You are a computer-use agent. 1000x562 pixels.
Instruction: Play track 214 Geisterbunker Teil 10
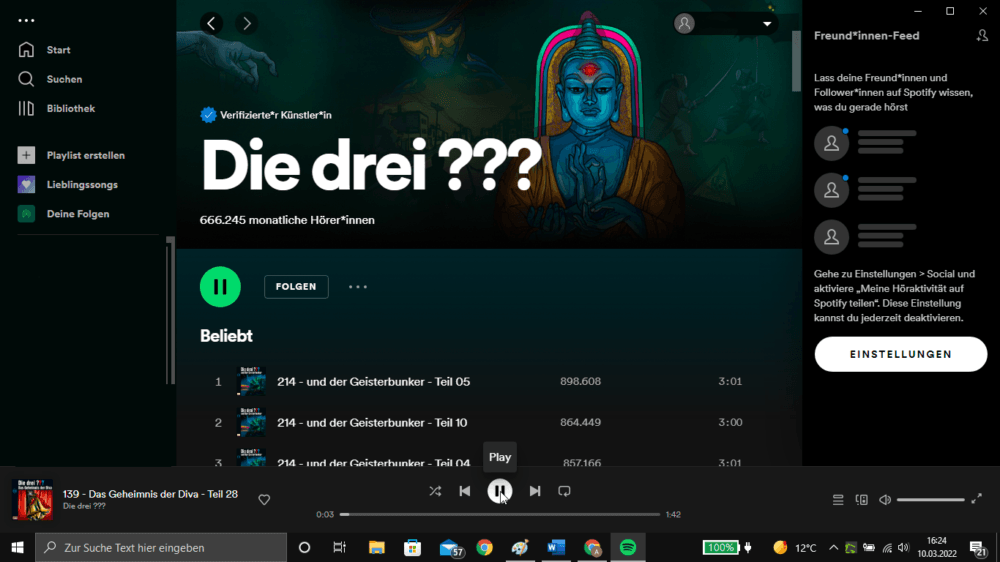point(372,422)
